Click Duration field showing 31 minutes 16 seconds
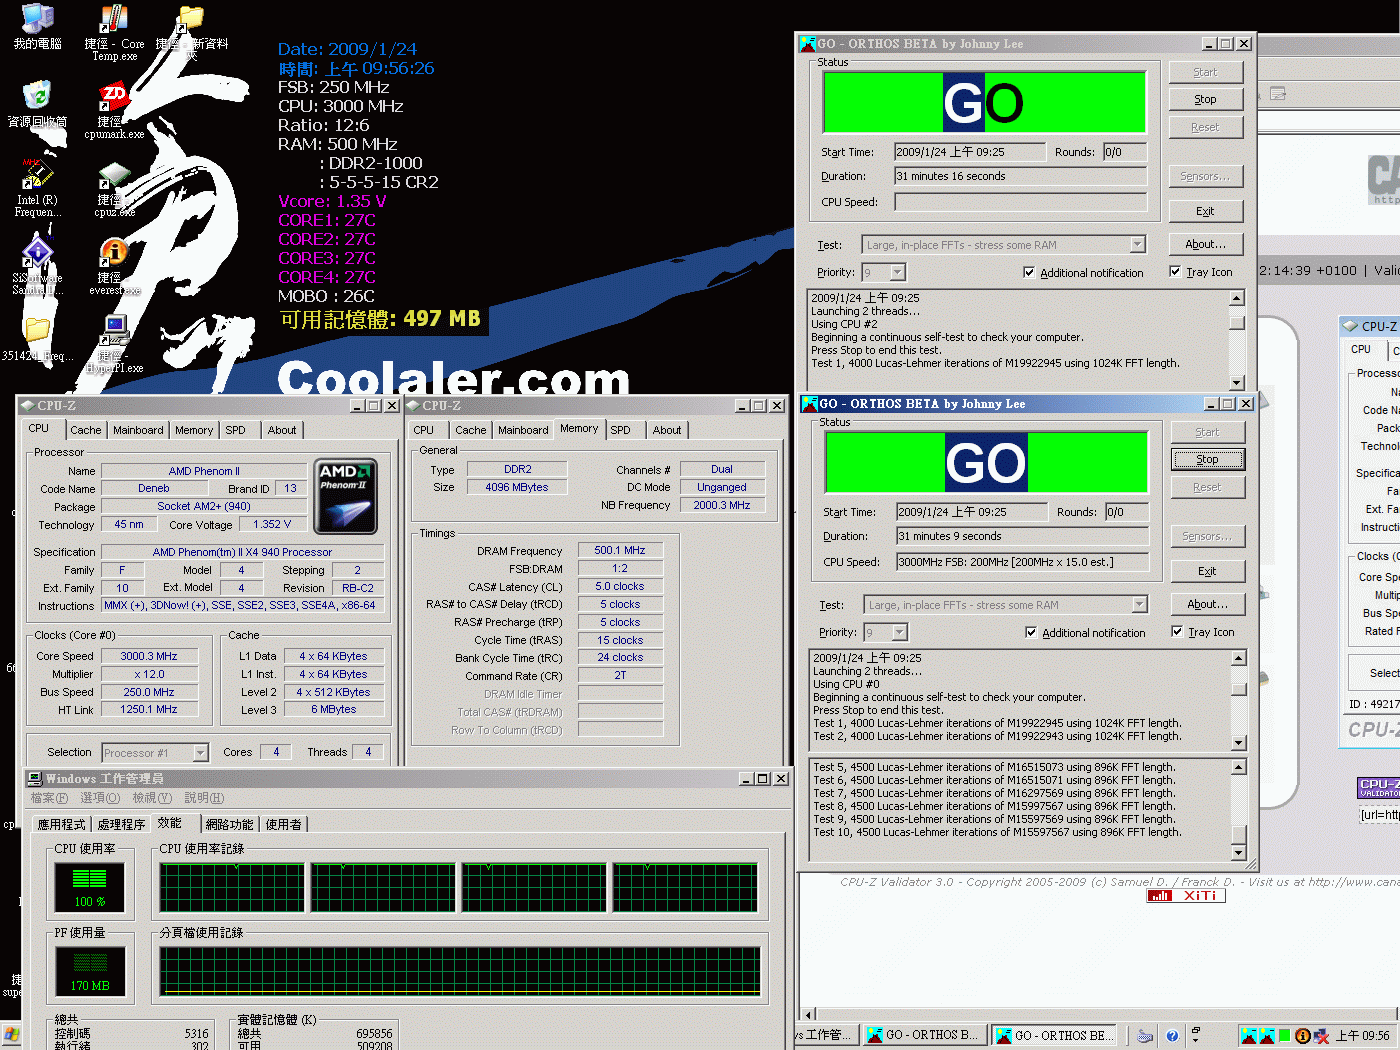1400x1050 pixels. pos(1020,176)
